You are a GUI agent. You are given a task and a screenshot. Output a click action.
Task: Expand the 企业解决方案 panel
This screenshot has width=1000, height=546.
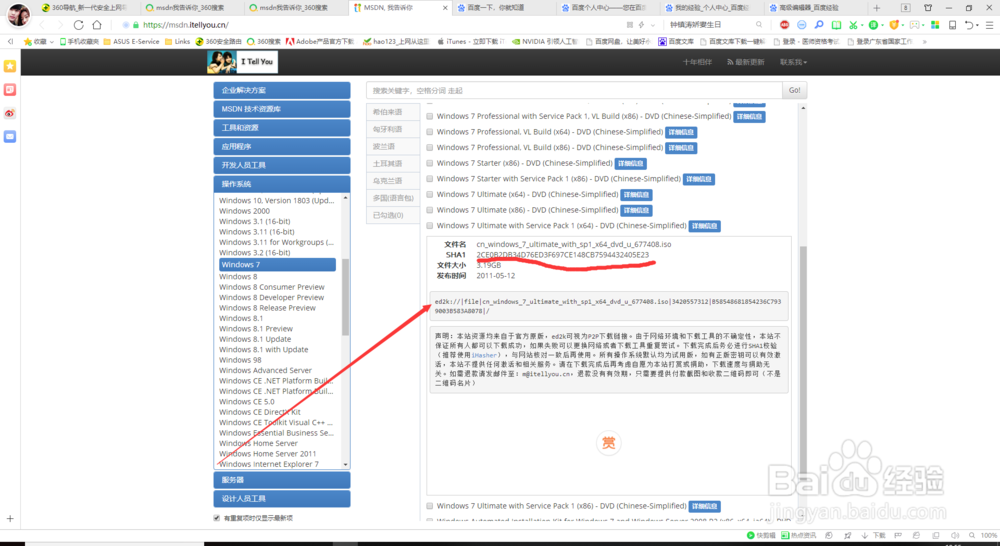pyautogui.click(x=282, y=91)
